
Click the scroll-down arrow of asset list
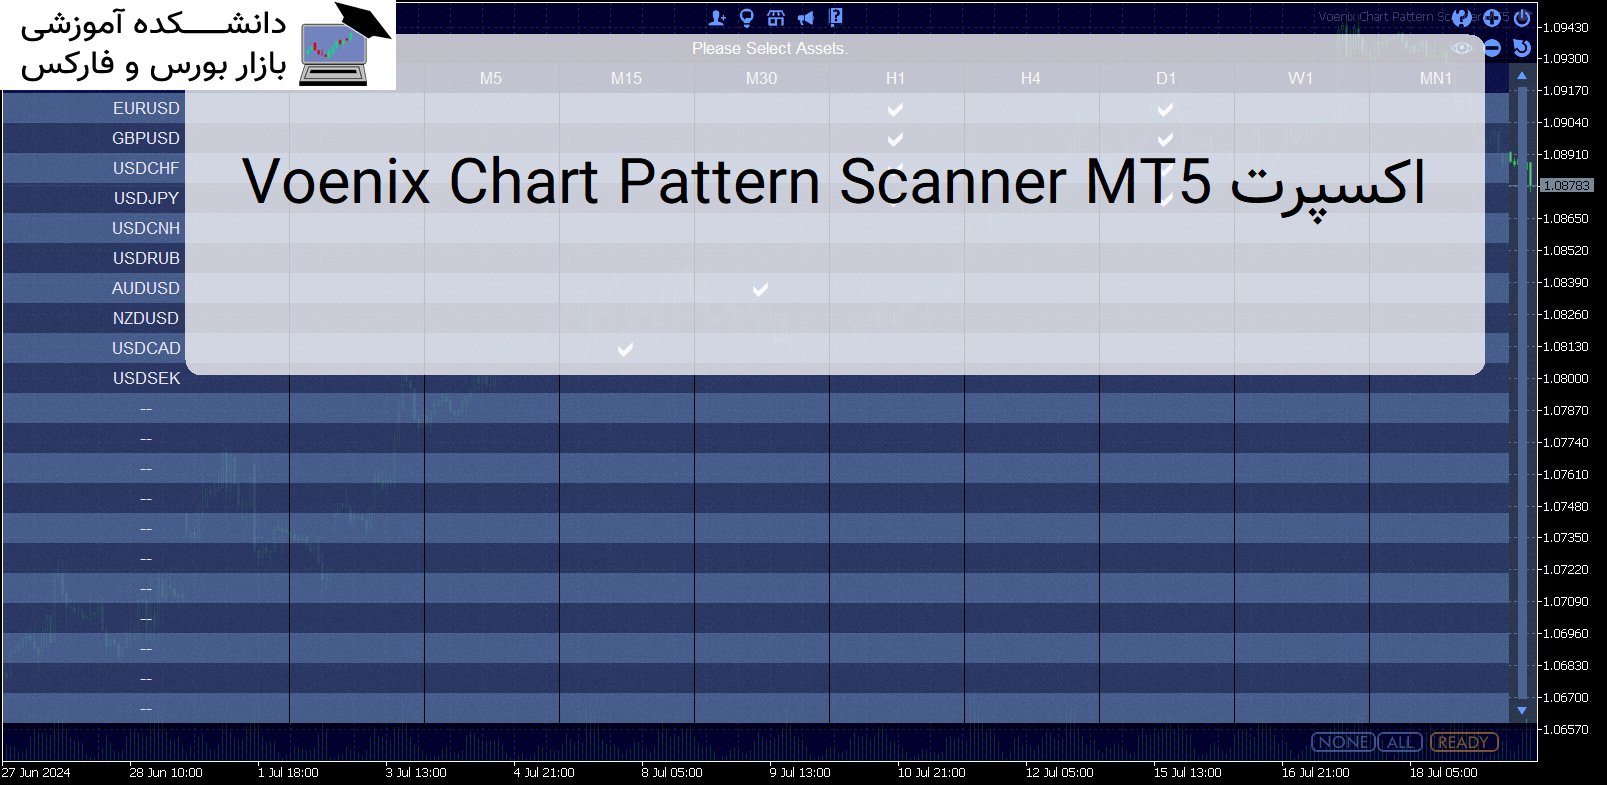[x=1522, y=711]
